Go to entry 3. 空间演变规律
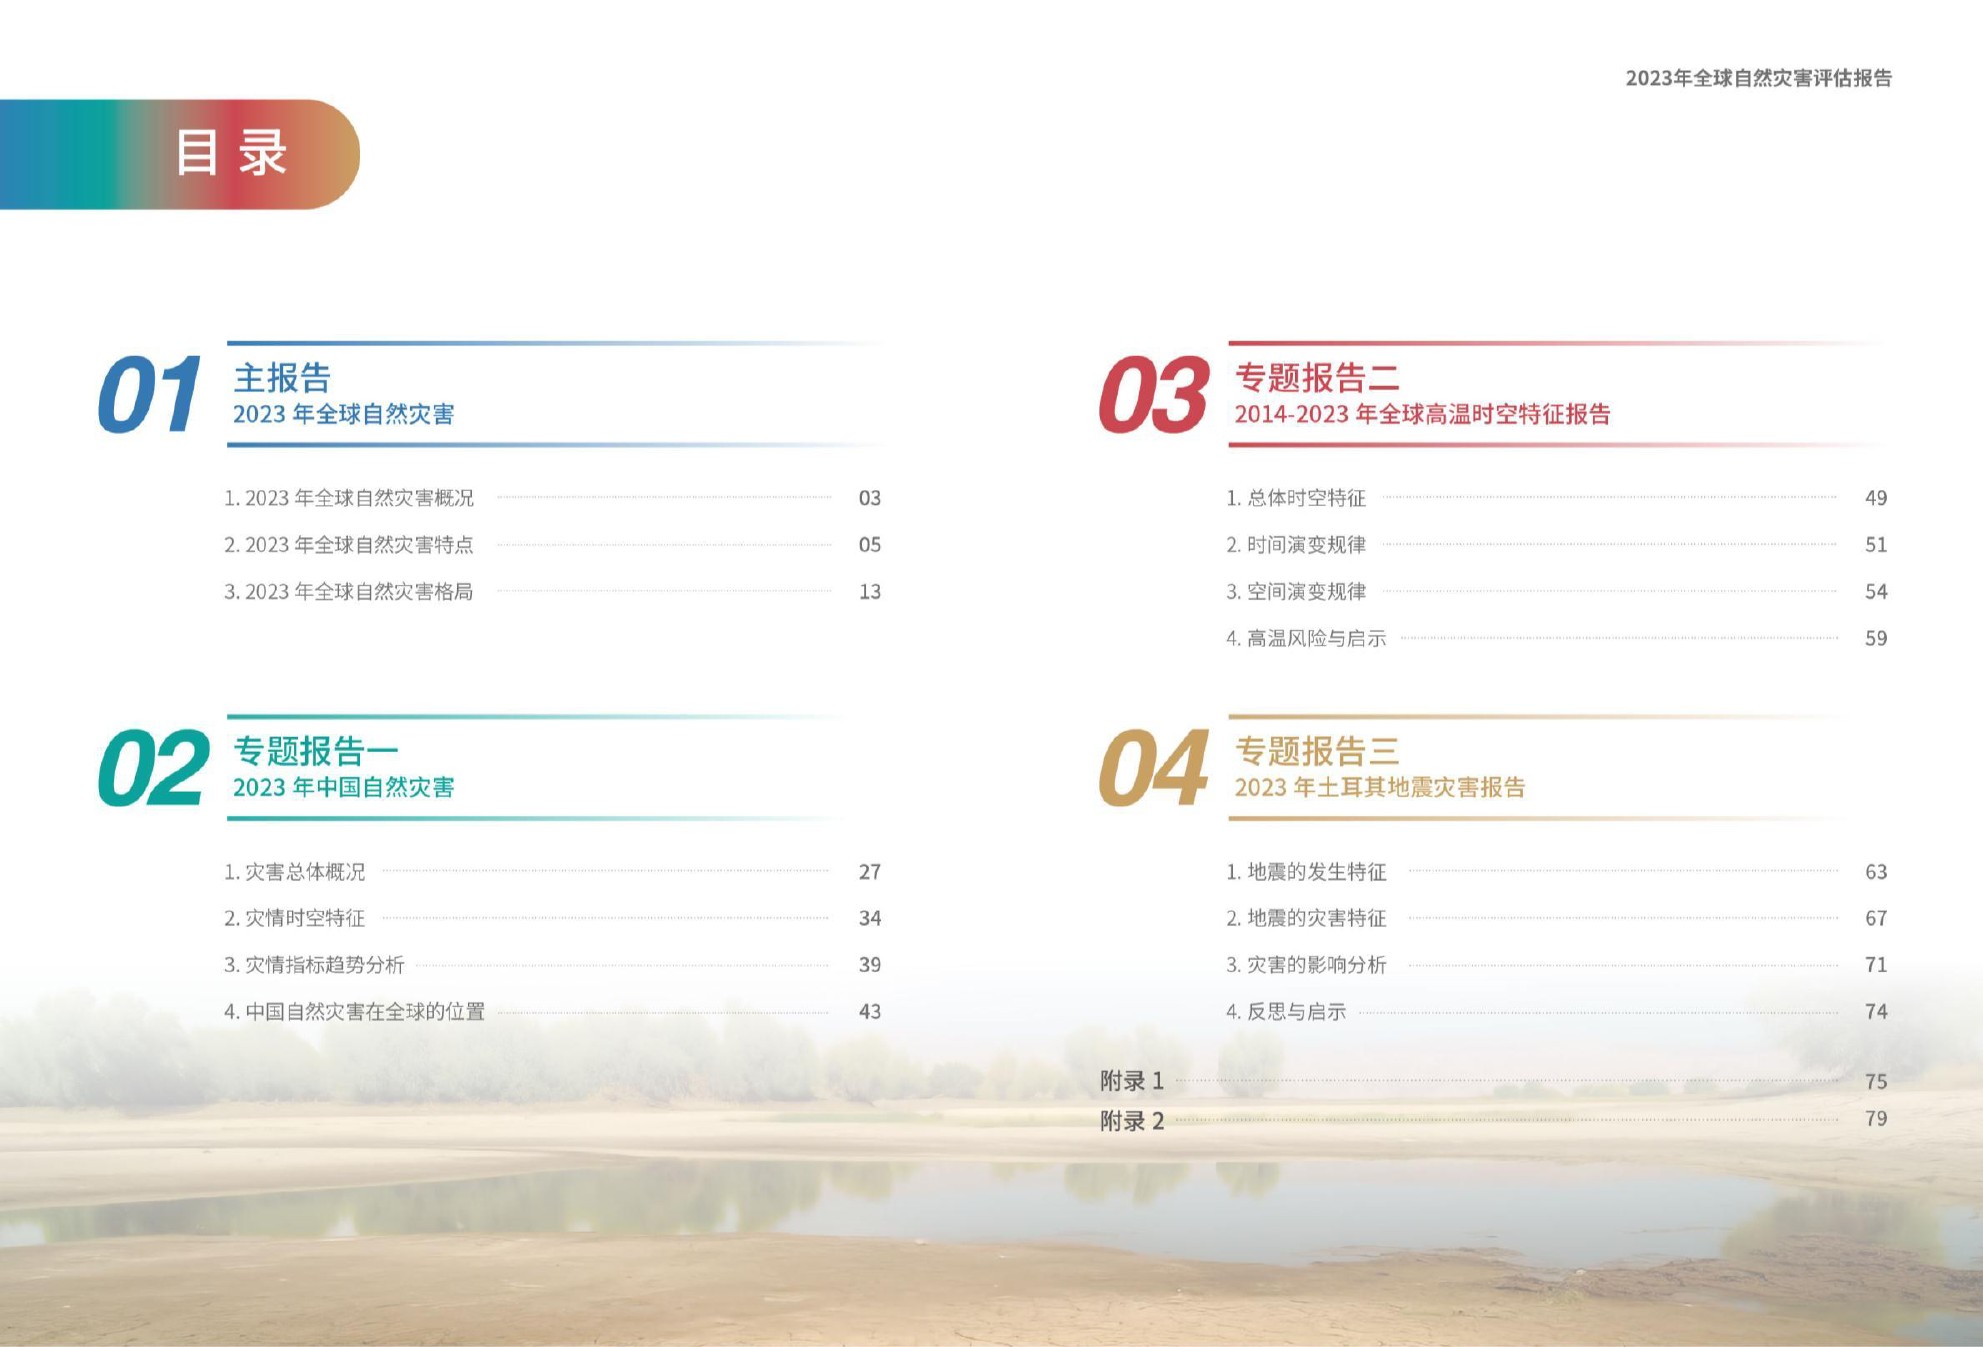The image size is (1983, 1347). coord(1296,592)
